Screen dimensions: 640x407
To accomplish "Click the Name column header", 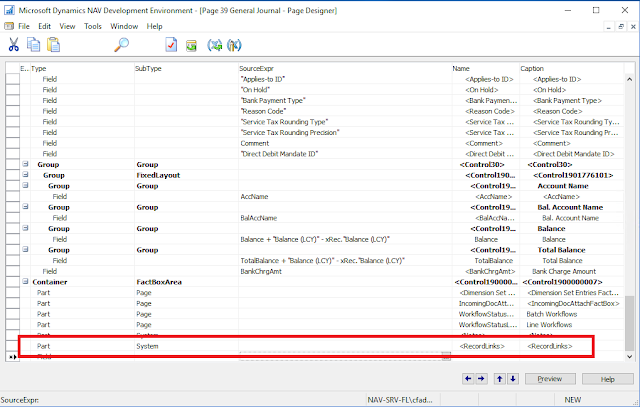I will click(485, 69).
